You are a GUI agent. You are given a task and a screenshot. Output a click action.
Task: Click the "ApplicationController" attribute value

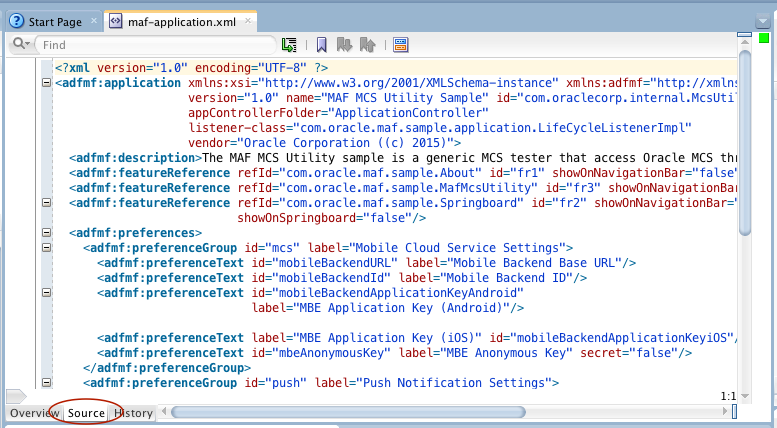408,113
